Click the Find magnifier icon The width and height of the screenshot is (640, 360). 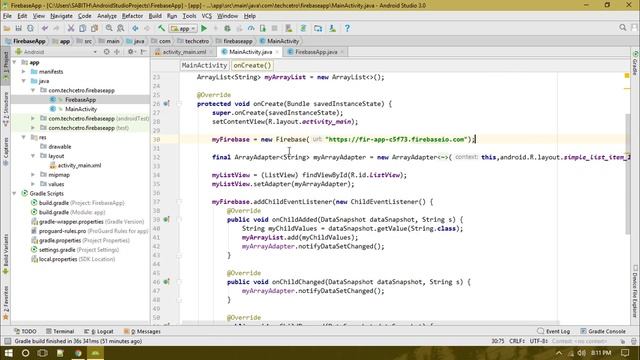click(x=109, y=29)
